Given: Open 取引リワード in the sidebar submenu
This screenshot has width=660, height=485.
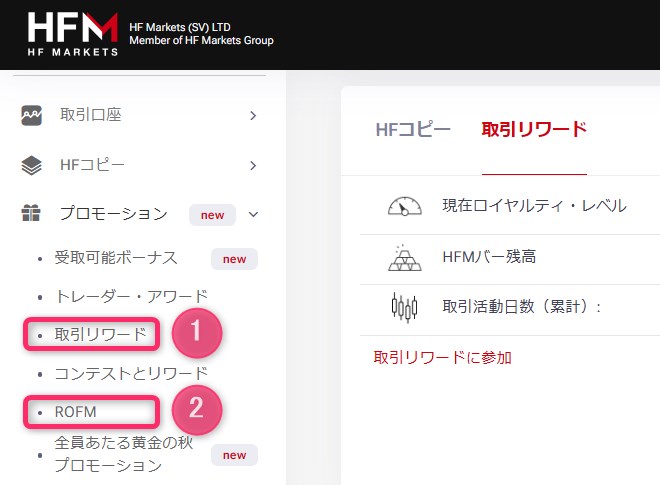Looking at the screenshot, I should [100, 335].
